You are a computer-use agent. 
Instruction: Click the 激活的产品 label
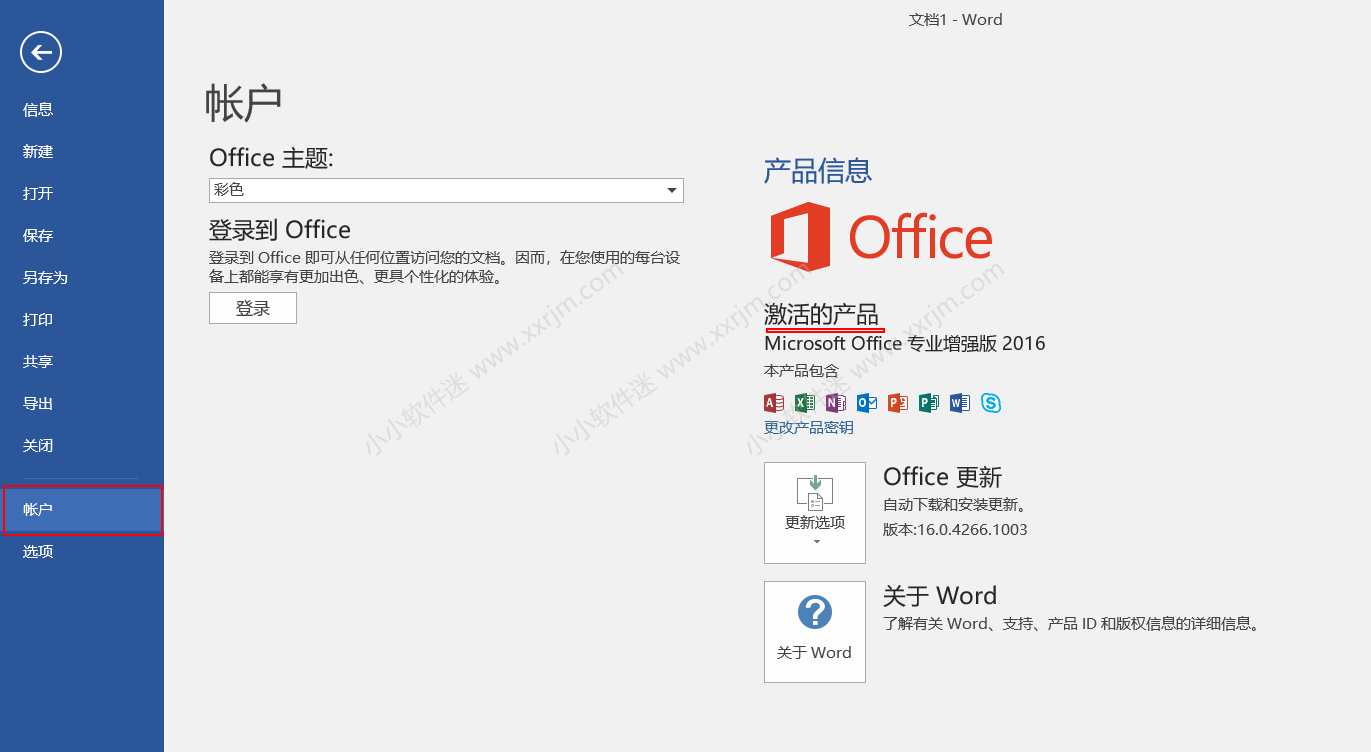pyautogui.click(x=822, y=314)
